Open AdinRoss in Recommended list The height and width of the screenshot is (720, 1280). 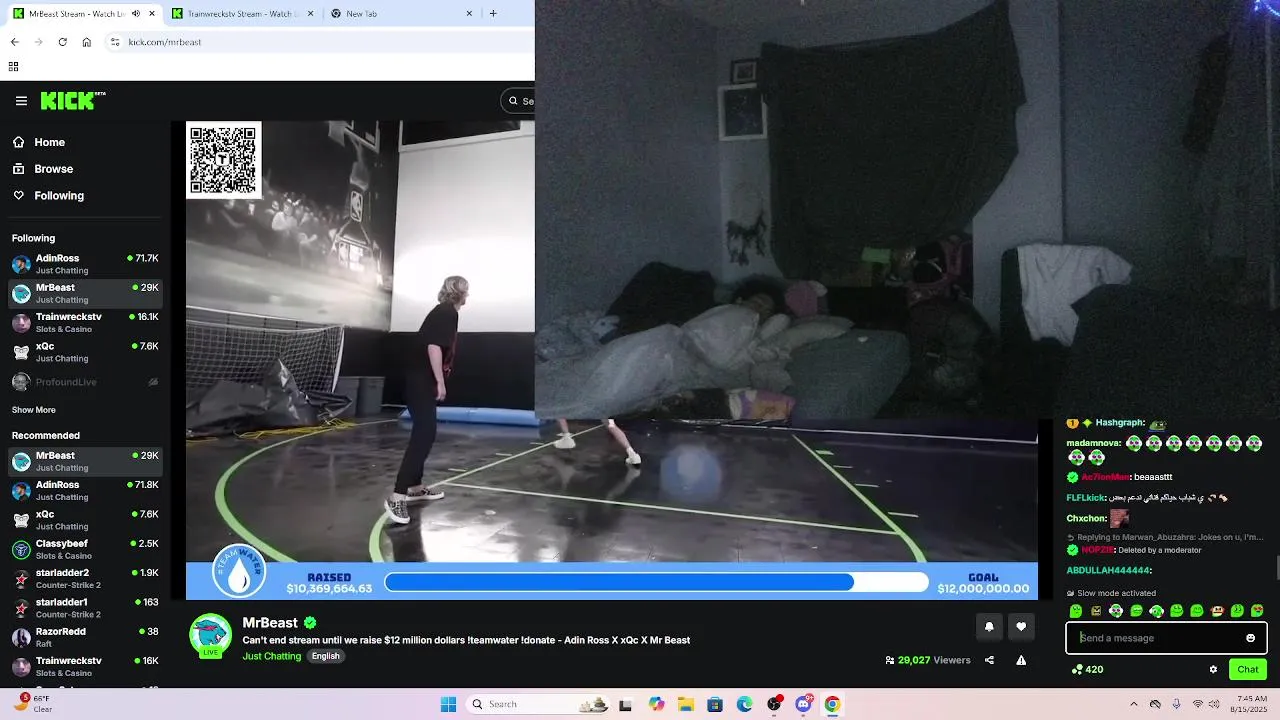coord(85,491)
